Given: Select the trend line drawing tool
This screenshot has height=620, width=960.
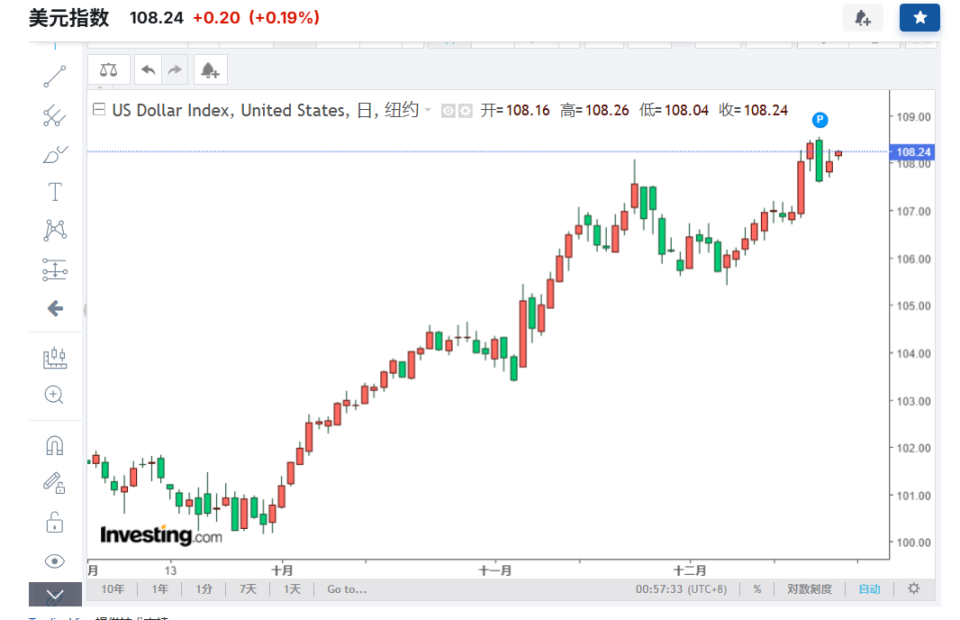Looking at the screenshot, I should click(54, 77).
